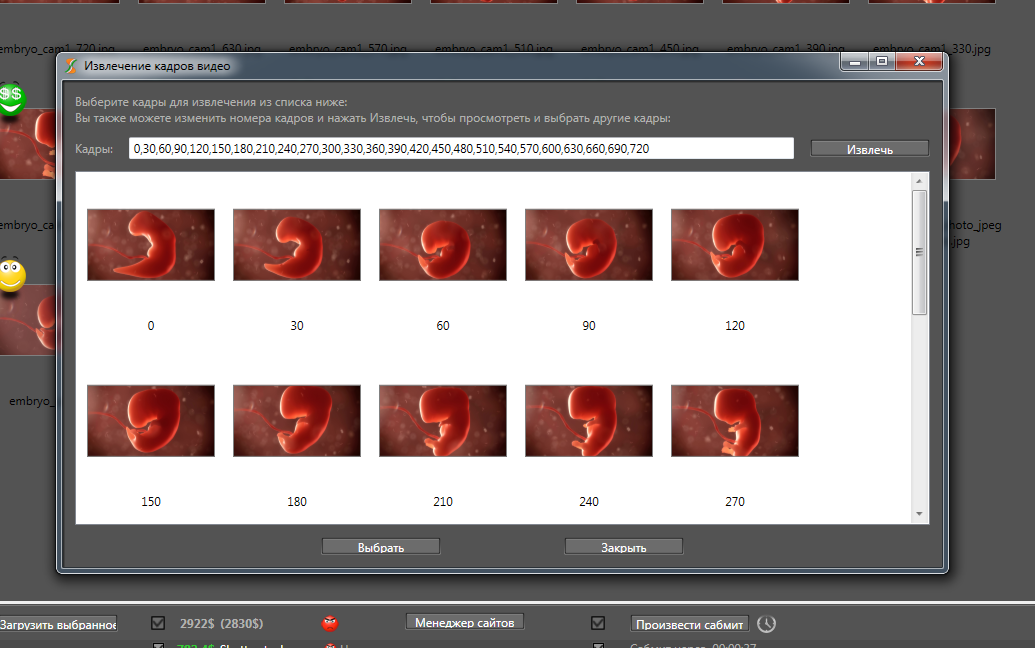
Task: Click the red angry face icon in status bar
Action: tap(330, 623)
